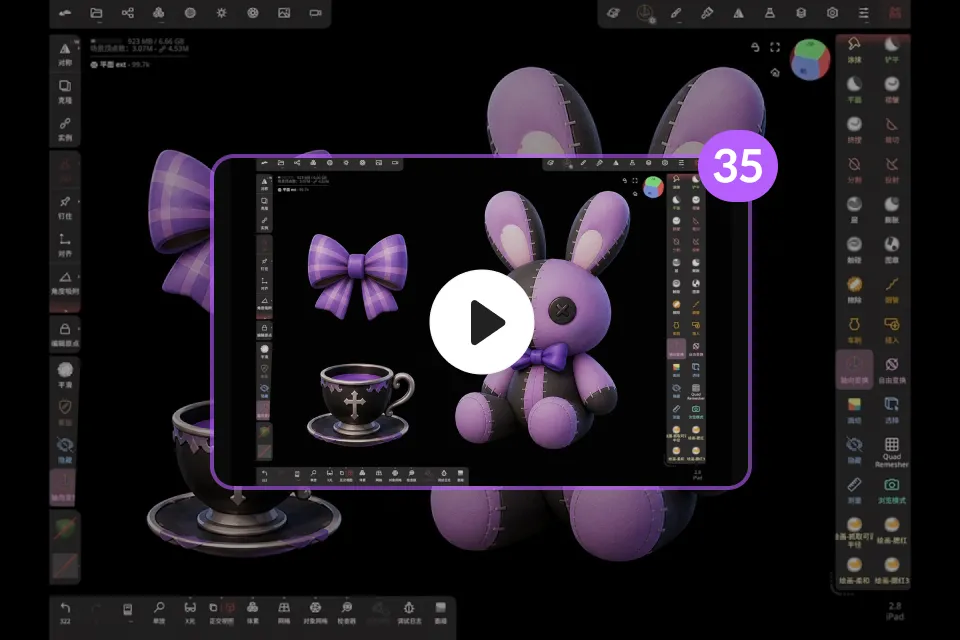
Task: Select the mask shield shortcut on left
Action: click(x=65, y=413)
